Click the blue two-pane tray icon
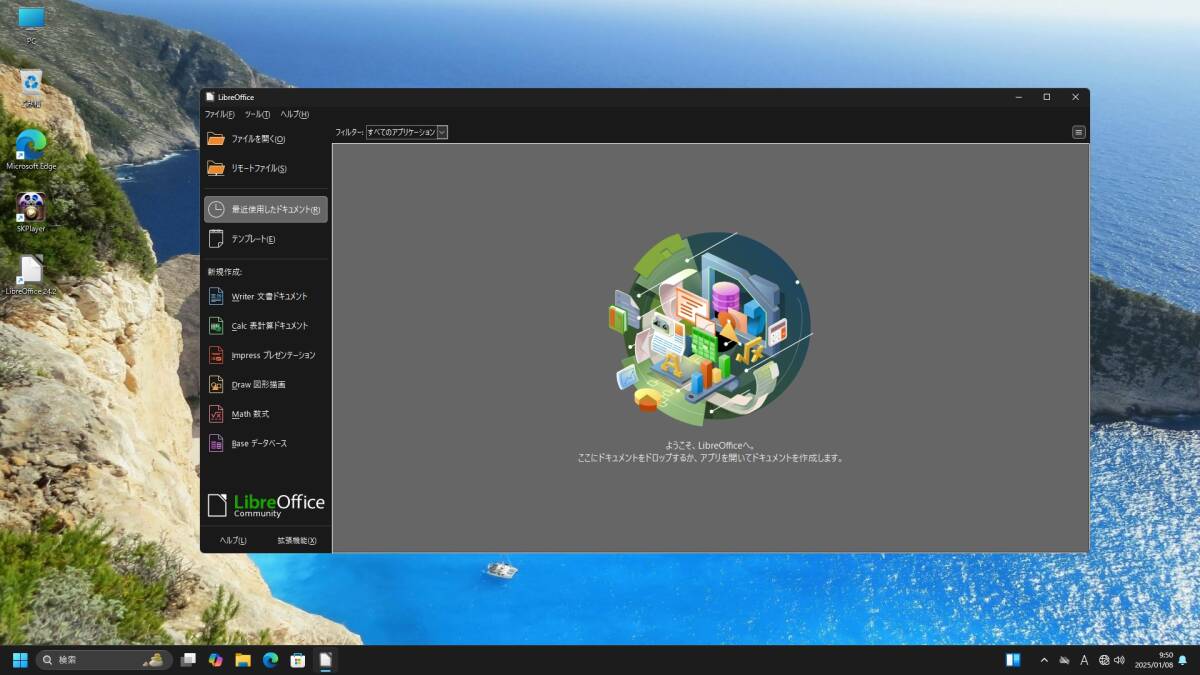This screenshot has width=1200, height=675. click(x=1013, y=660)
